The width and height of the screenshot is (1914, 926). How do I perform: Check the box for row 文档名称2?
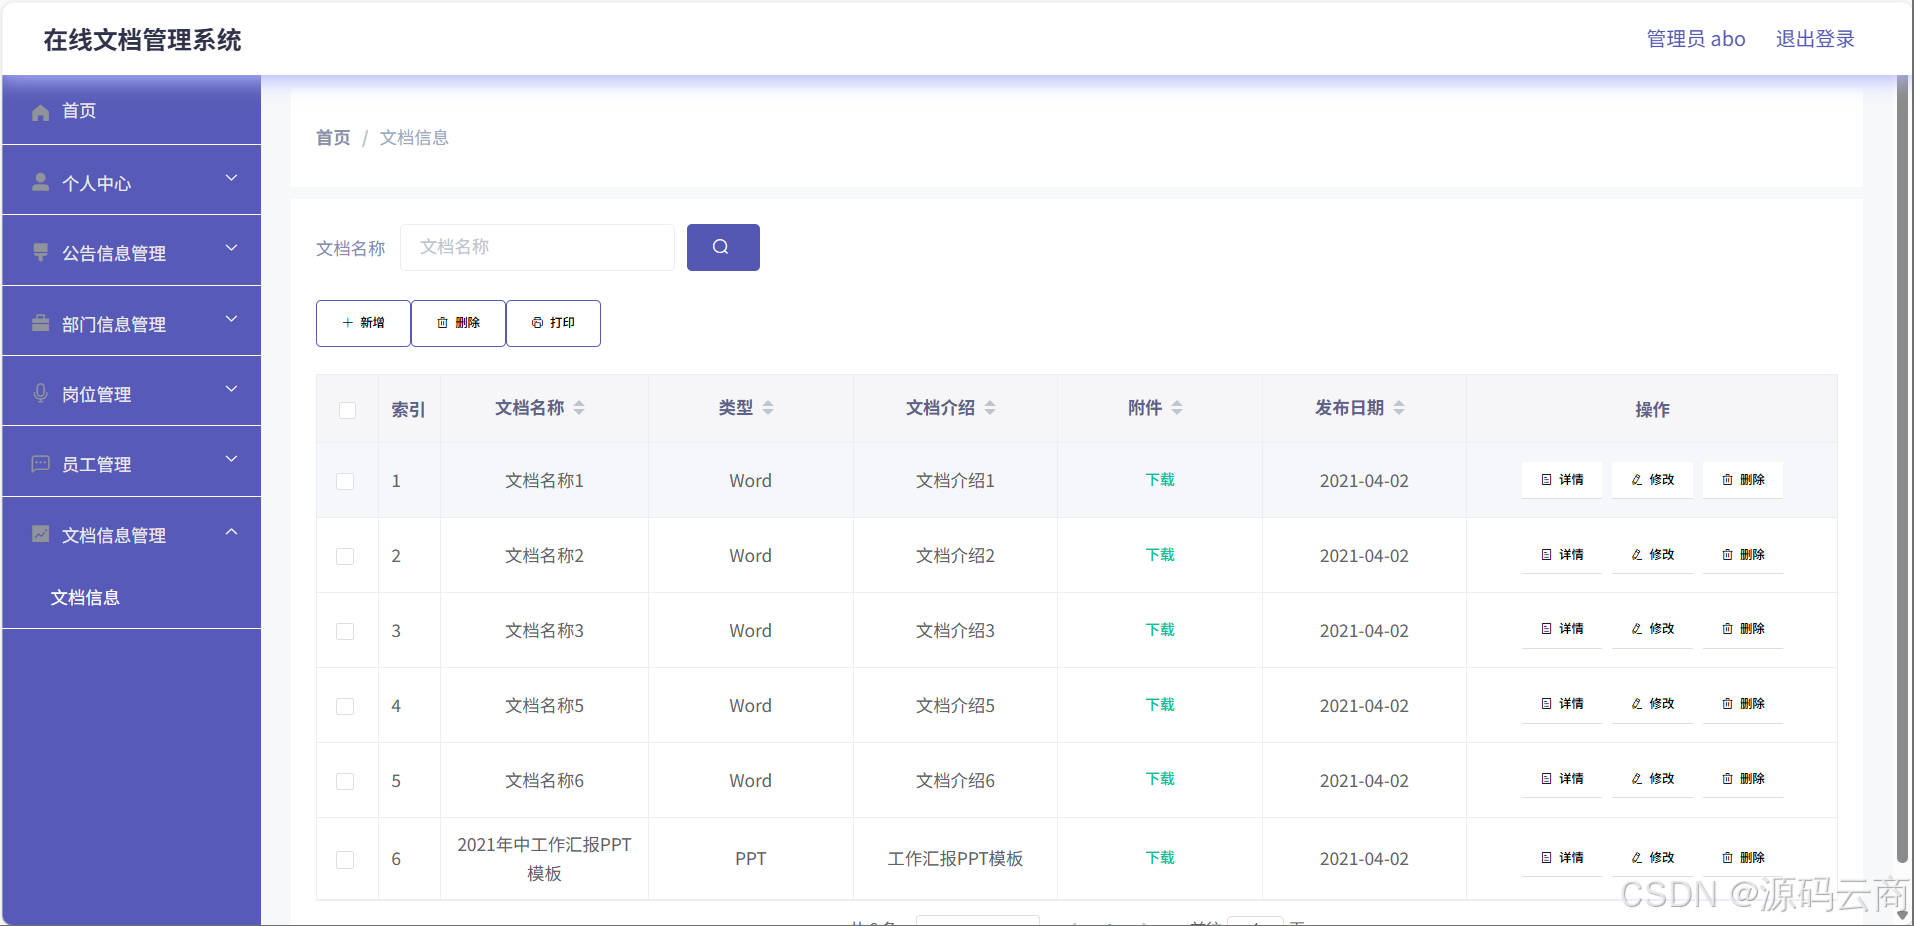[x=345, y=556]
